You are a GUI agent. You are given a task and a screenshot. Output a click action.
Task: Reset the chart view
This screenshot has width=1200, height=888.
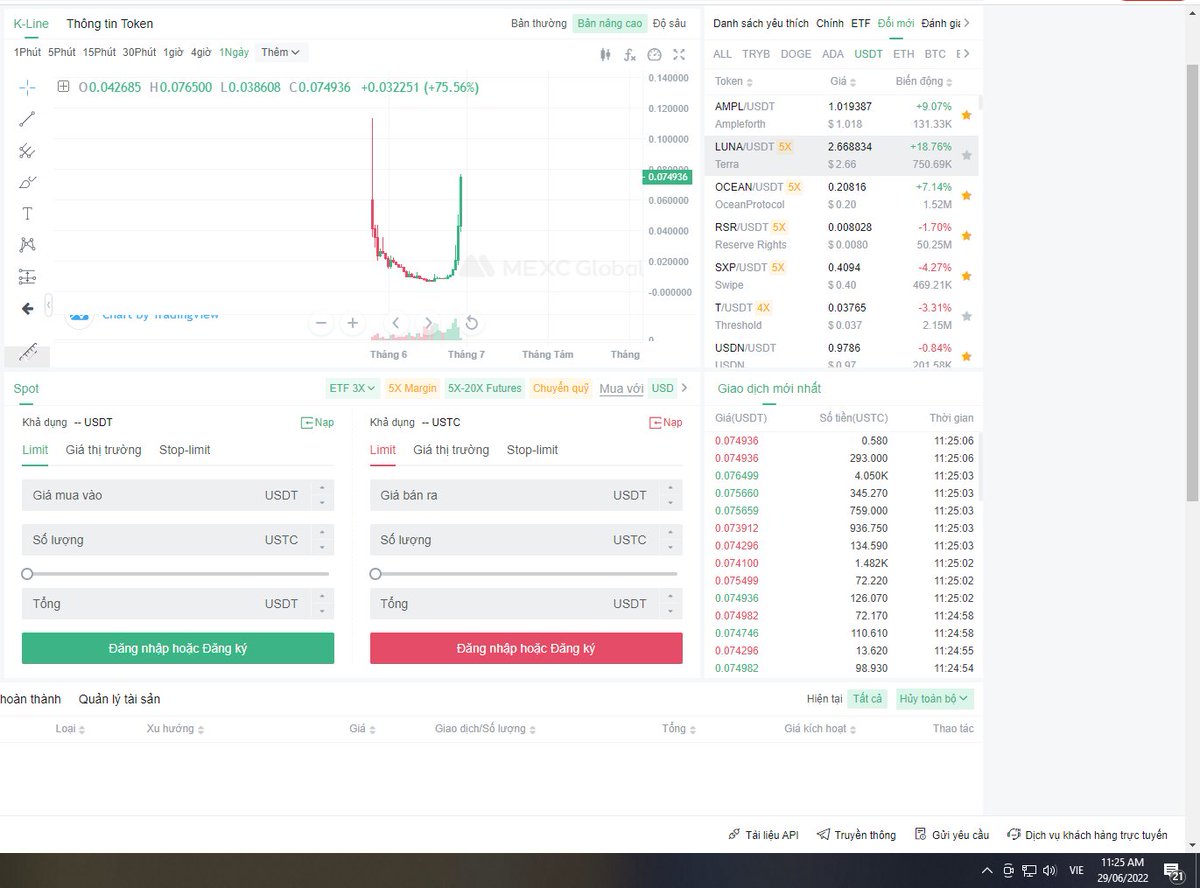[472, 323]
